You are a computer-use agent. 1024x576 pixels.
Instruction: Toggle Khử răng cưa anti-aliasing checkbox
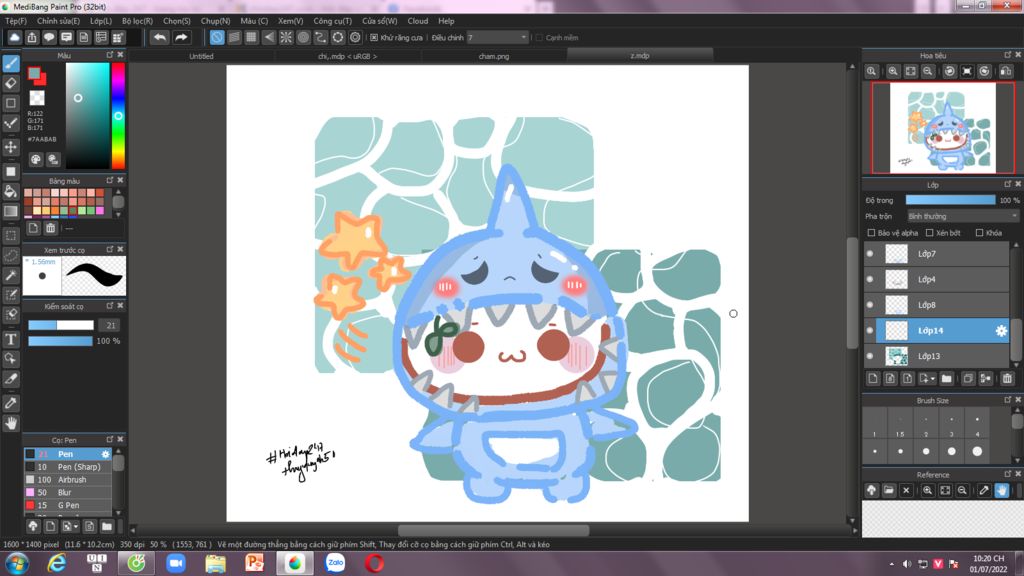point(374,38)
